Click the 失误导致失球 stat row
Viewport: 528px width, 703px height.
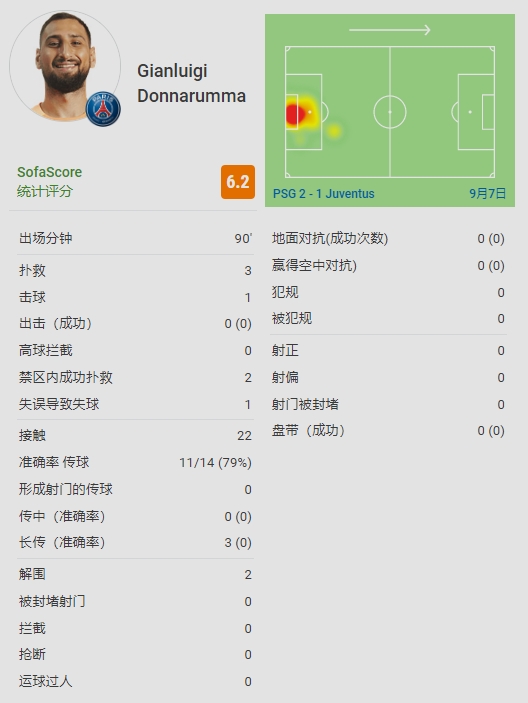pos(135,404)
